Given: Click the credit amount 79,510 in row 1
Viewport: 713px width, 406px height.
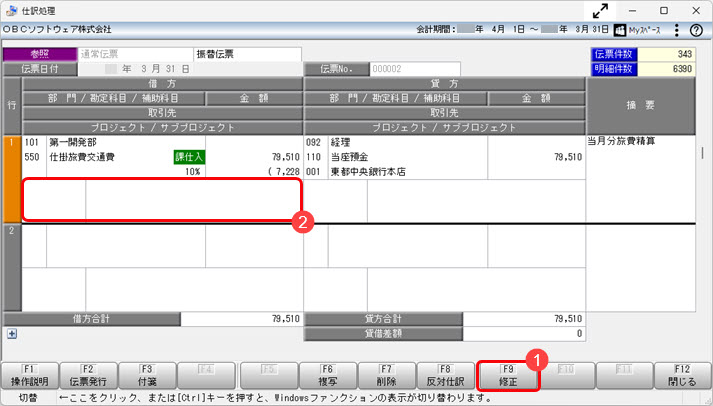Looking at the screenshot, I should 568,157.
